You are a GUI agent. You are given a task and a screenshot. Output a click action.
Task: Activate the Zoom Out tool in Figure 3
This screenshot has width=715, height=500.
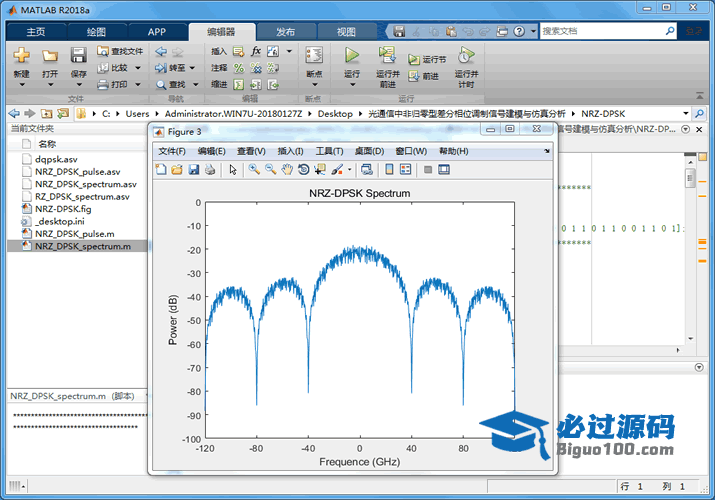click(x=270, y=170)
